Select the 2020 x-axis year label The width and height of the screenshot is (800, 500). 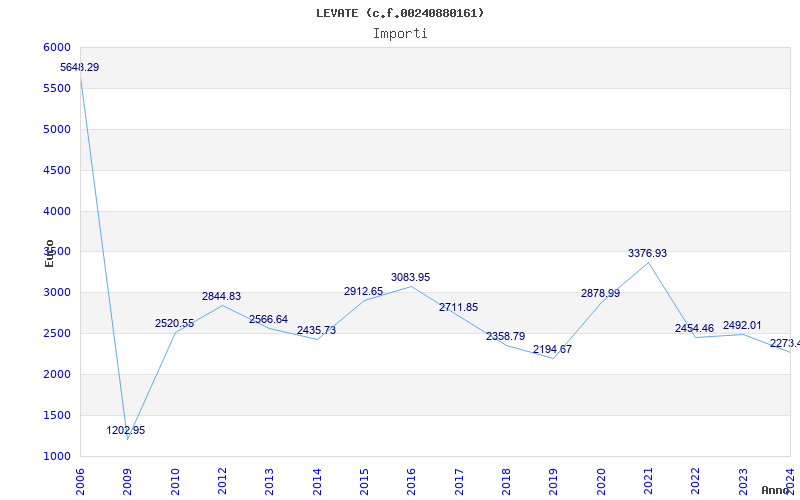pyautogui.click(x=601, y=482)
